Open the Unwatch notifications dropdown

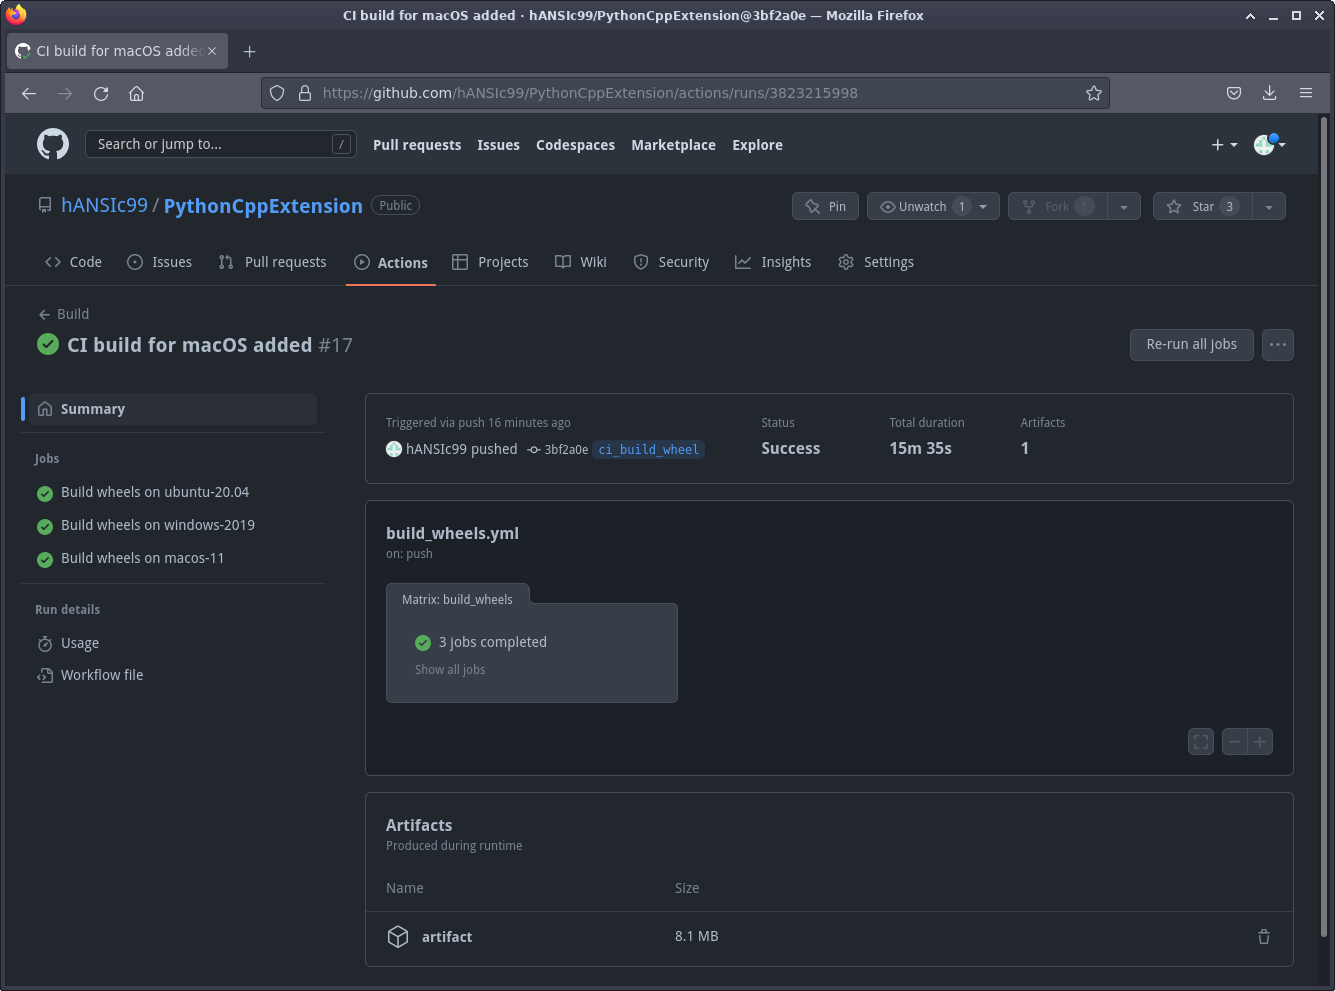pos(932,206)
